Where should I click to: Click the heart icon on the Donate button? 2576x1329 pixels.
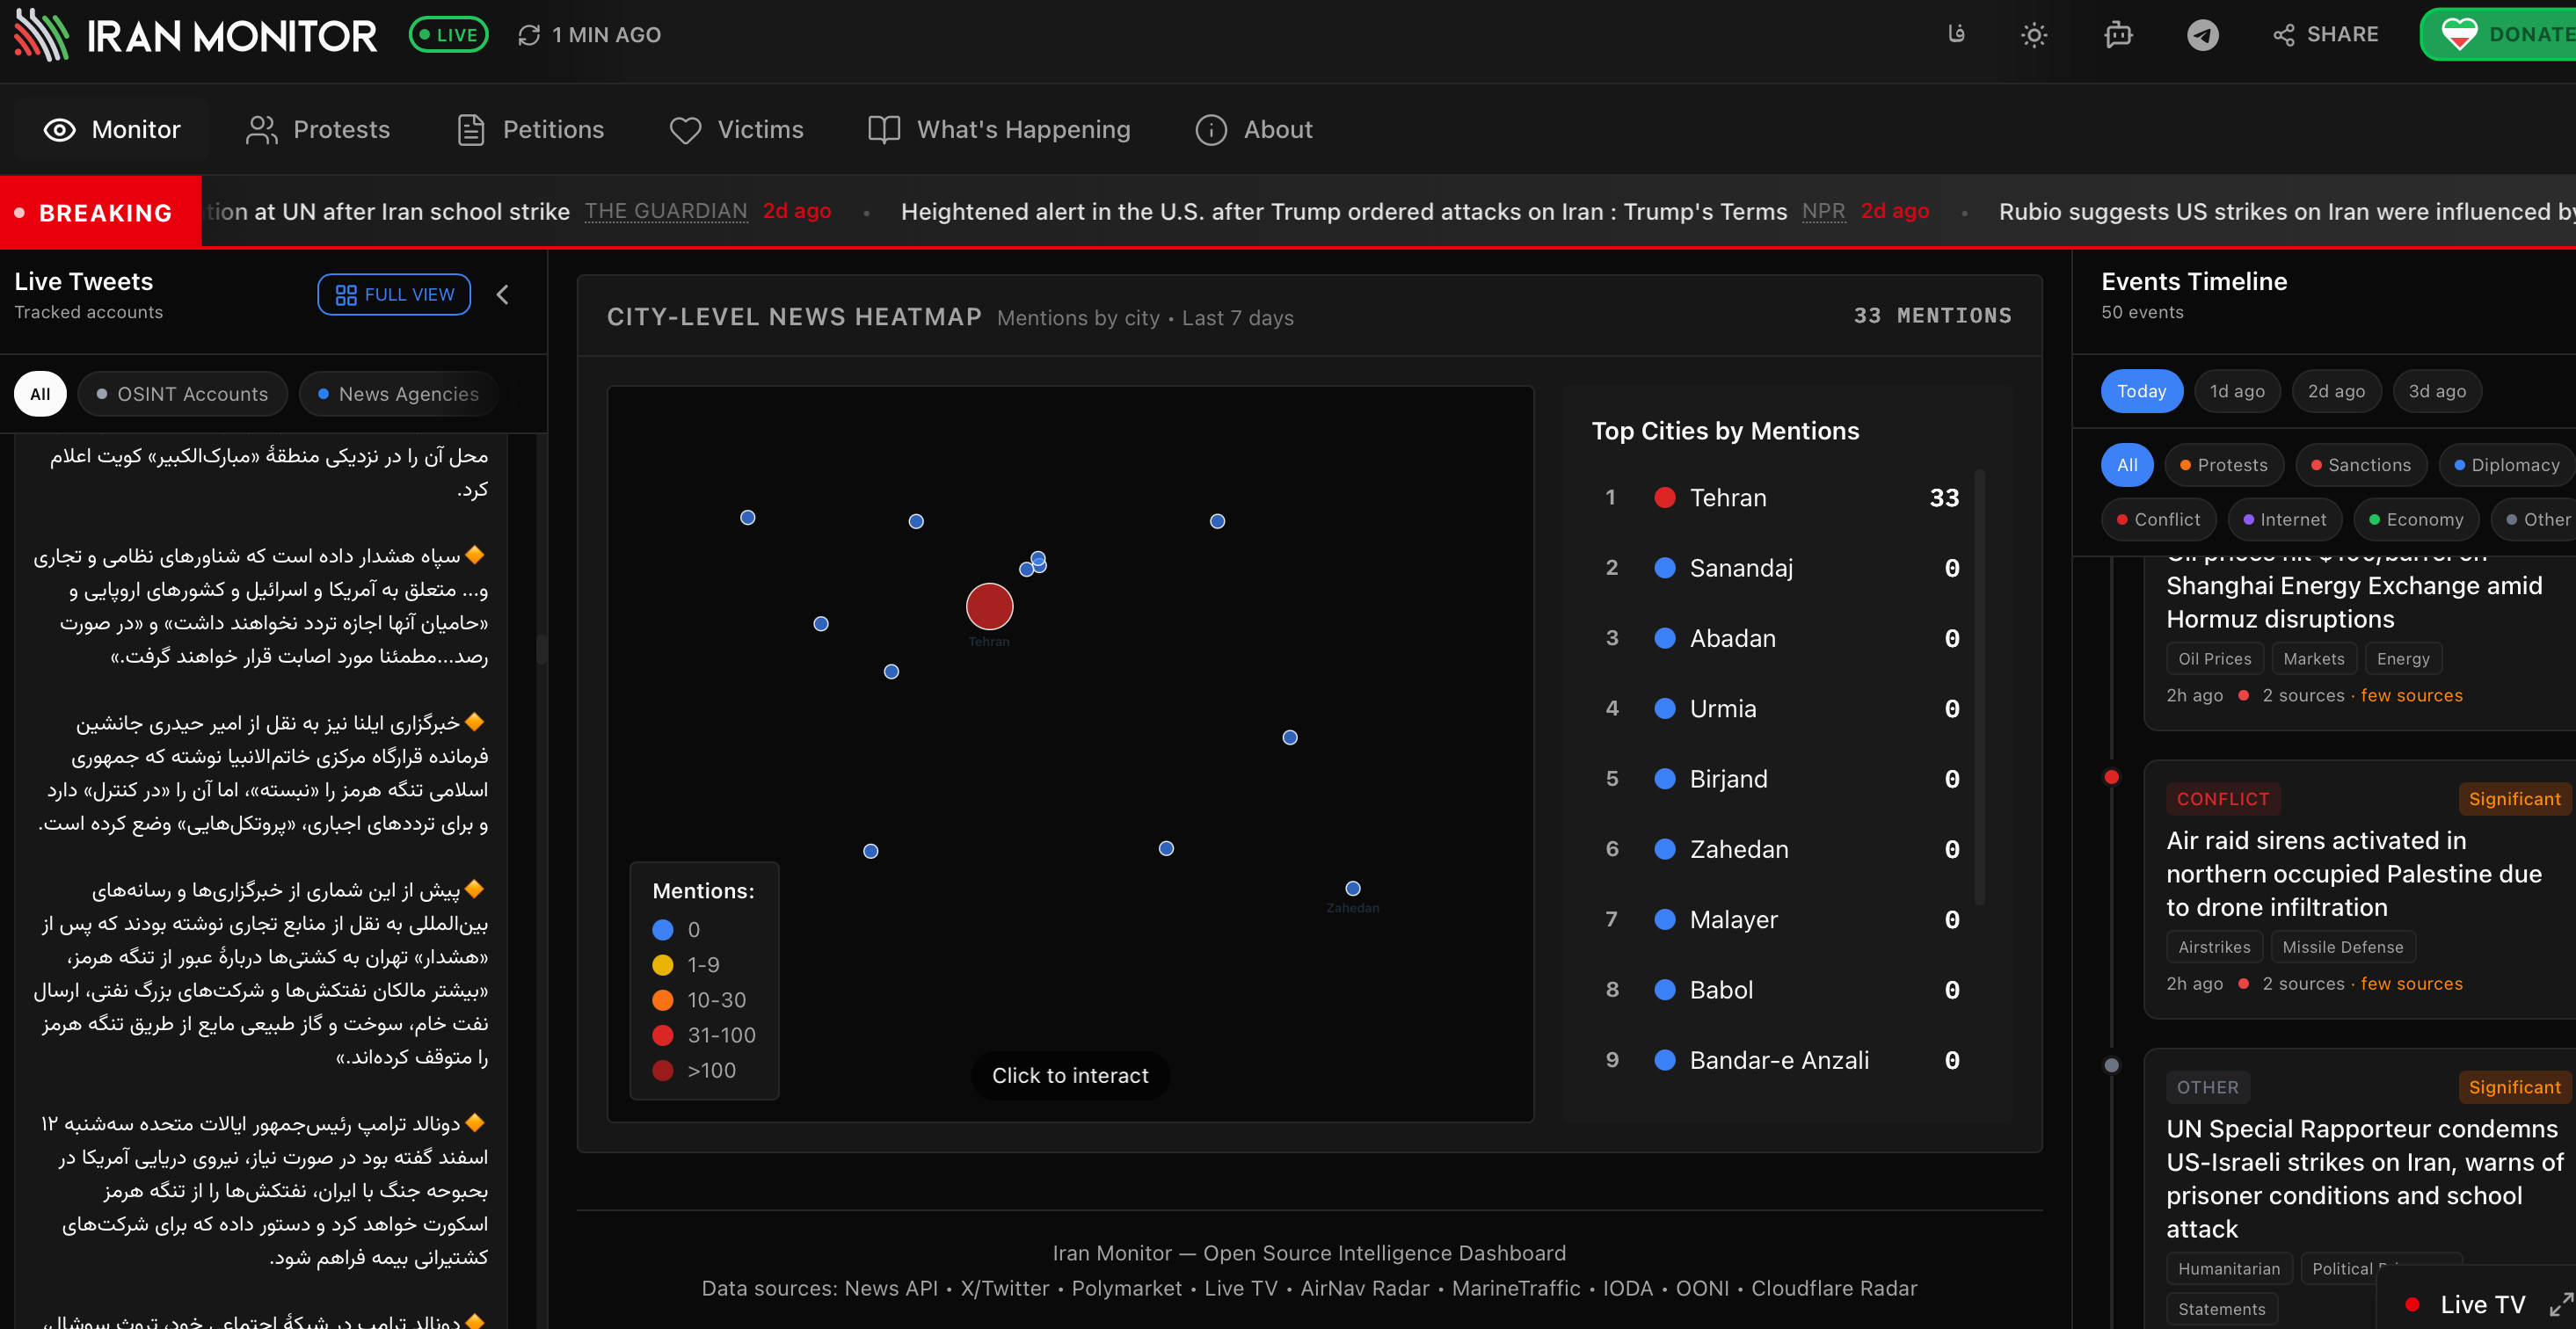(2459, 34)
